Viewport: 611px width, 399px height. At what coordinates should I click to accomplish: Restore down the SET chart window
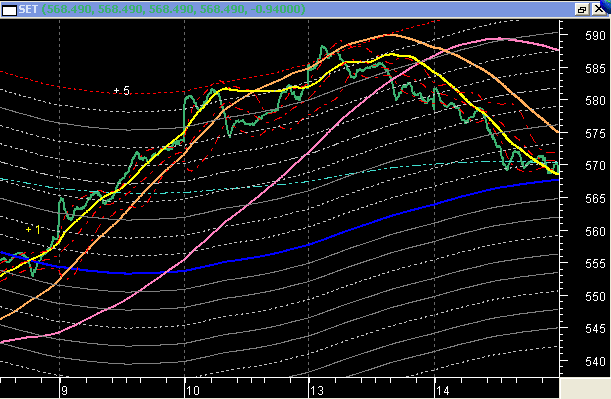[581, 9]
